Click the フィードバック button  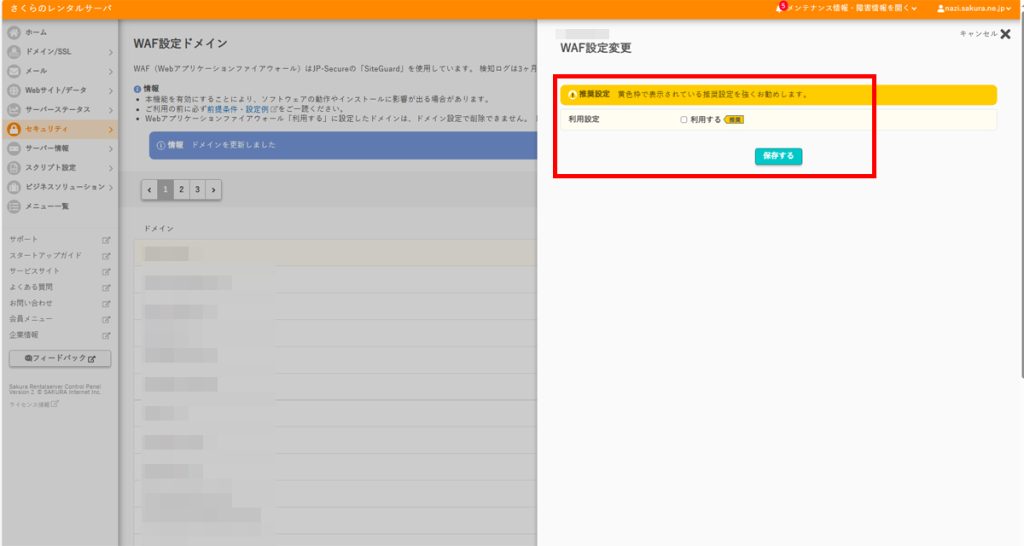click(60, 358)
